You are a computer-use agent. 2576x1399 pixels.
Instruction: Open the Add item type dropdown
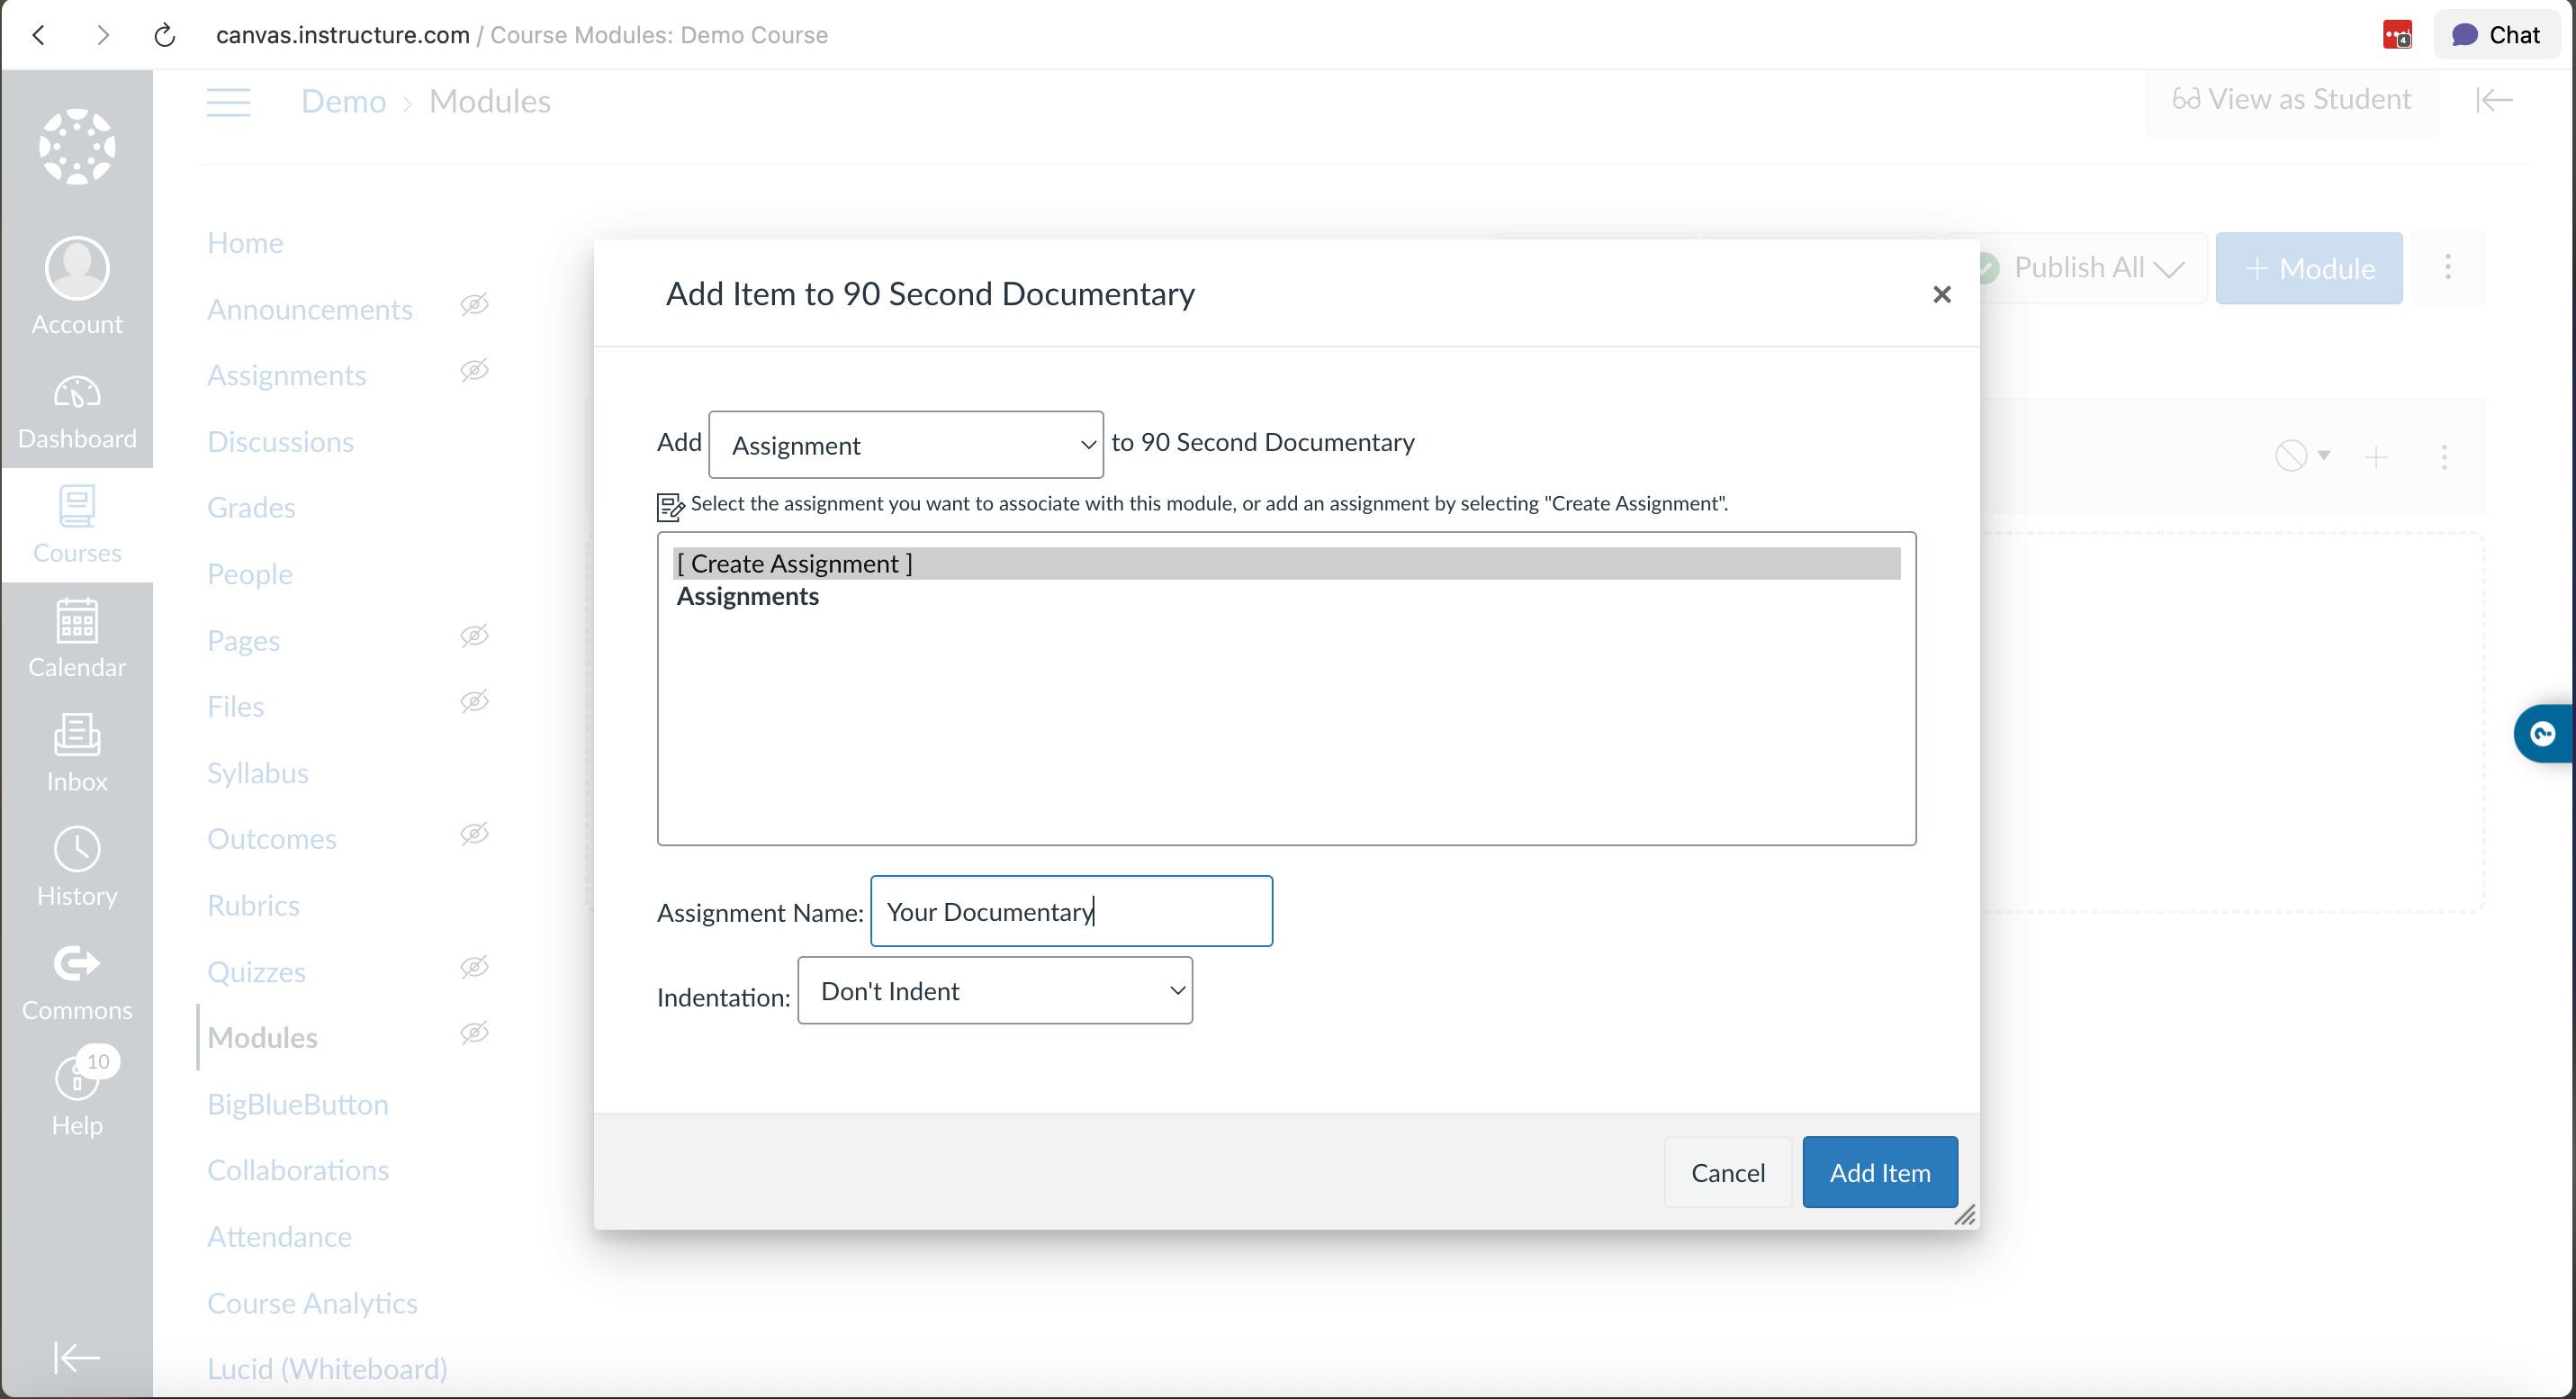[905, 445]
